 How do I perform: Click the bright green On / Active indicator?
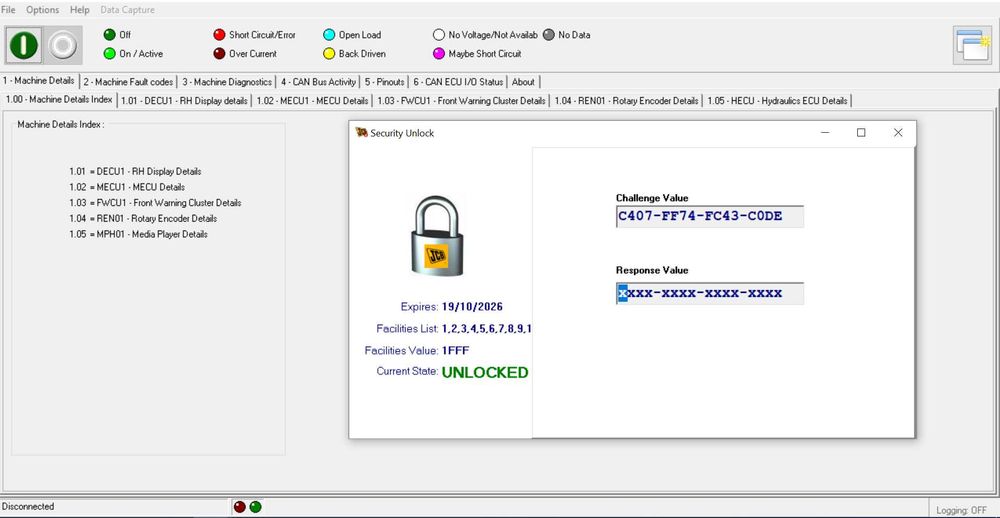(110, 54)
